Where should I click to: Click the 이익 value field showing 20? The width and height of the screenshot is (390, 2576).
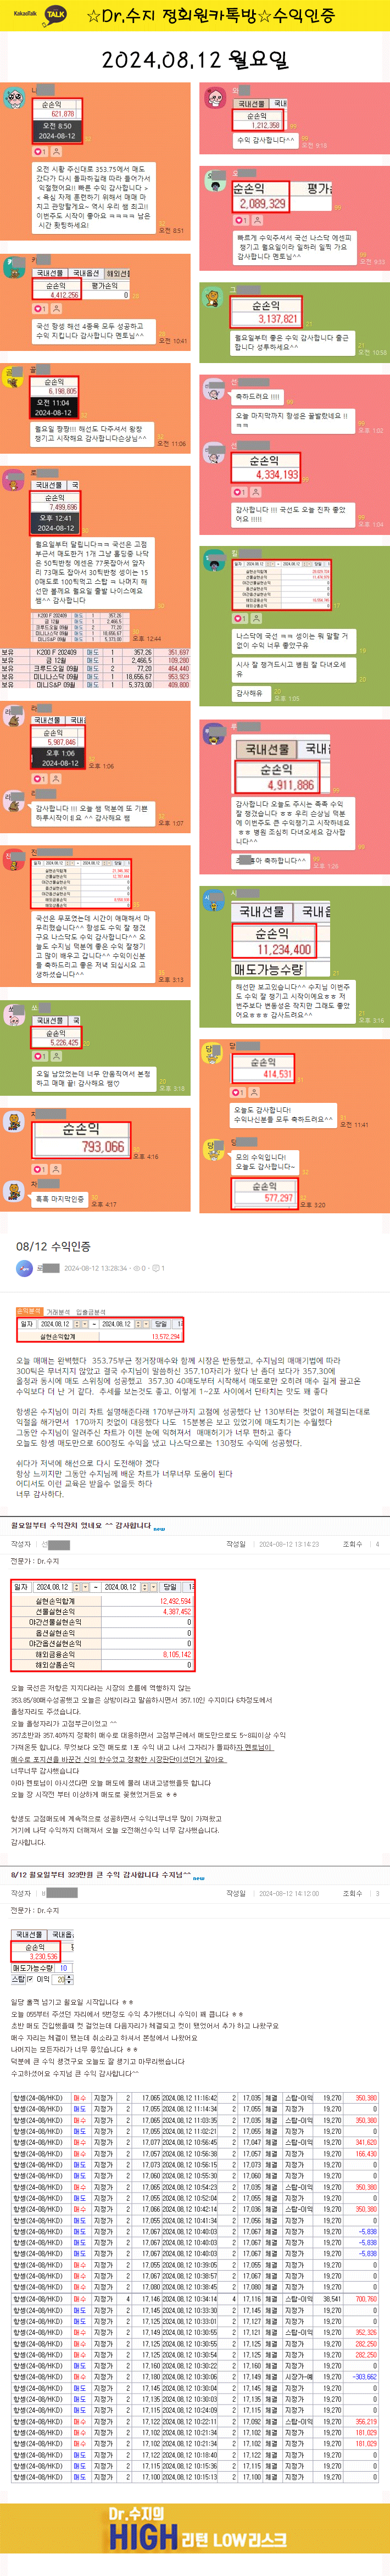click(x=63, y=1979)
